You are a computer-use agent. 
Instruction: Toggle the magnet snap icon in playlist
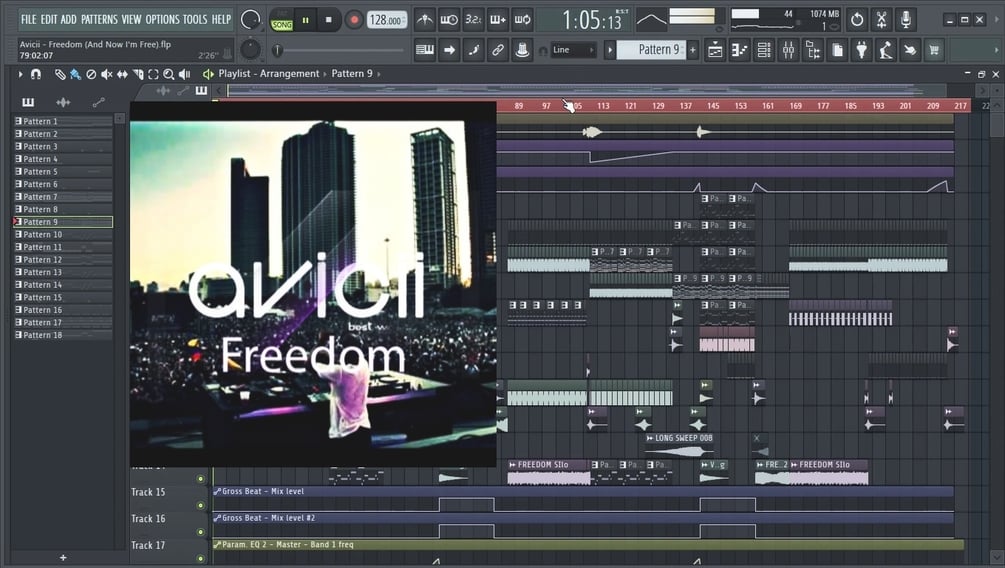click(x=36, y=74)
